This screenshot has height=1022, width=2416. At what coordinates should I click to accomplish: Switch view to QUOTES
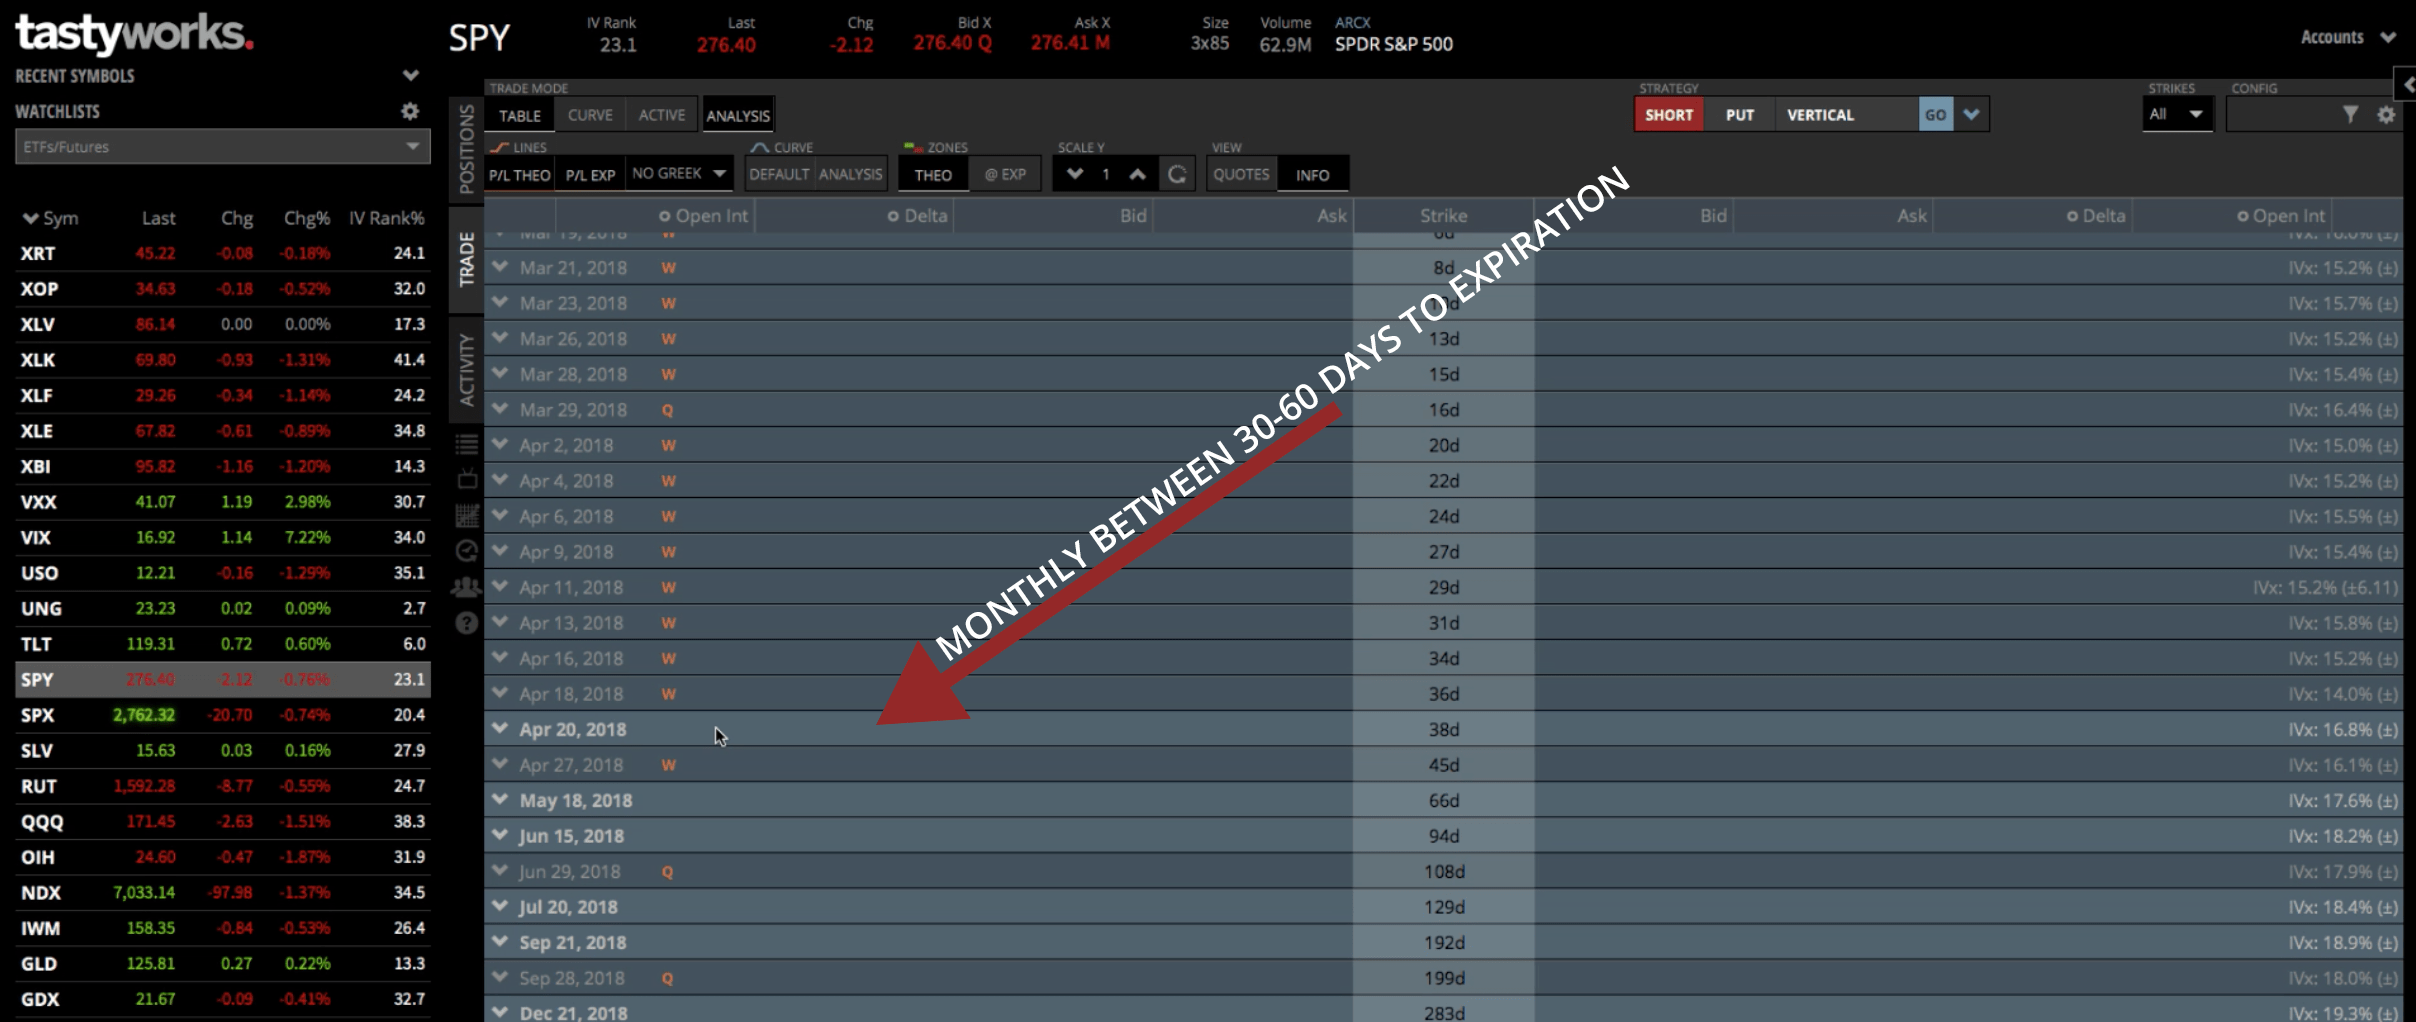tap(1241, 174)
